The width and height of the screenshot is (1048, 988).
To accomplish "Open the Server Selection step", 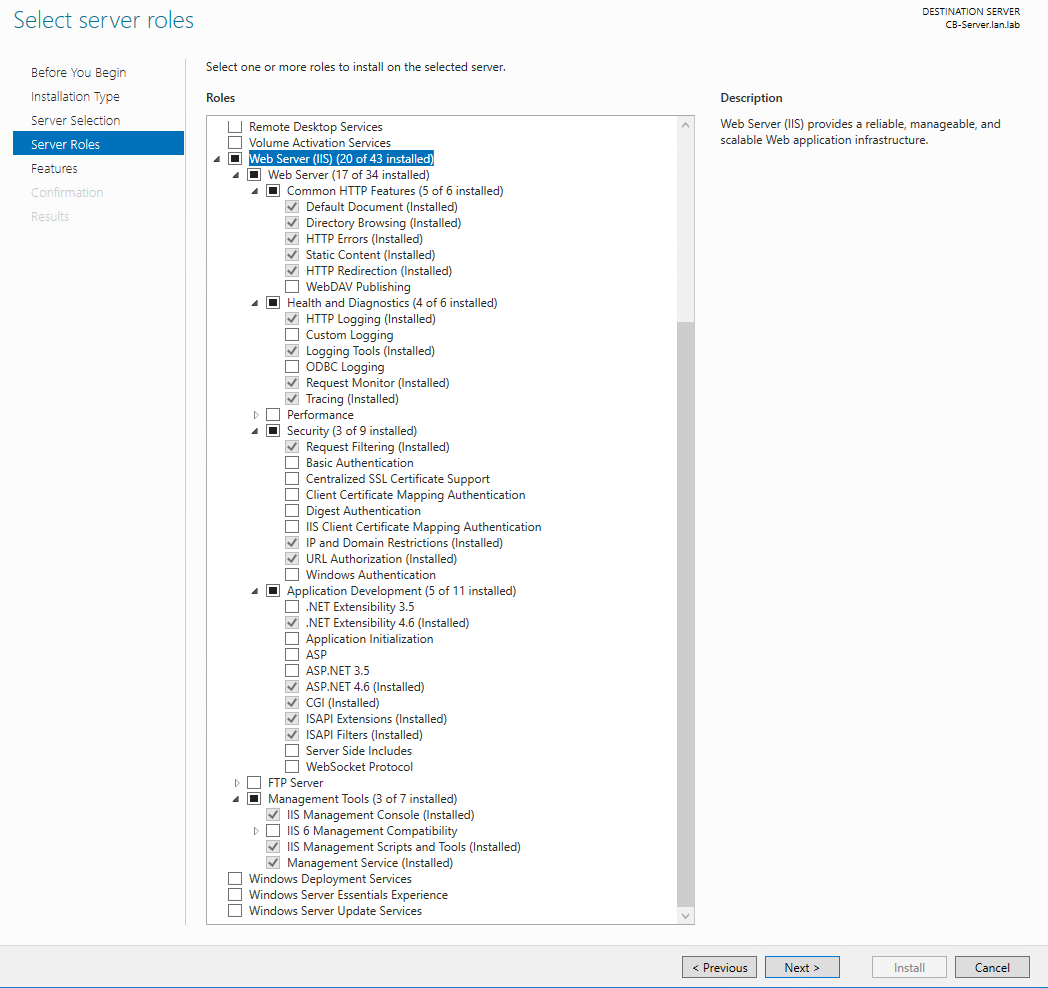I will coord(76,120).
